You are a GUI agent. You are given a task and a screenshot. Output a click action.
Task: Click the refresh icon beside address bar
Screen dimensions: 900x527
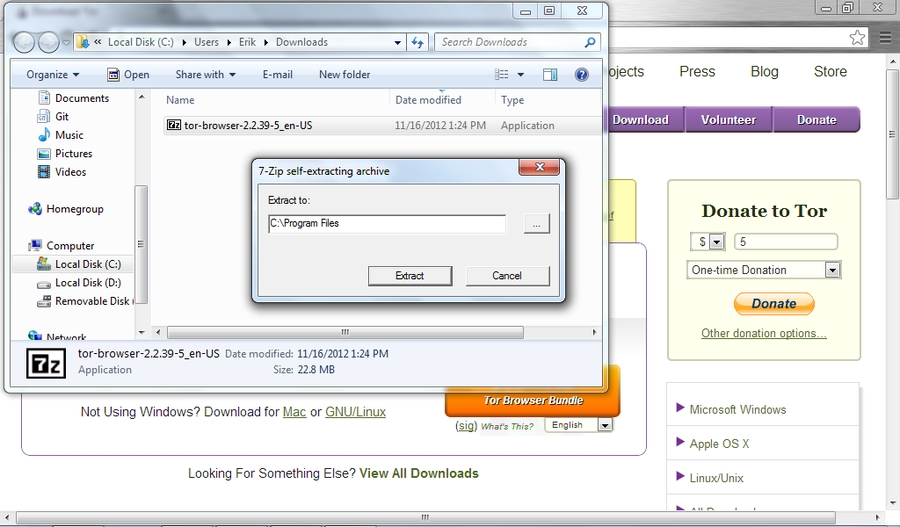click(418, 42)
